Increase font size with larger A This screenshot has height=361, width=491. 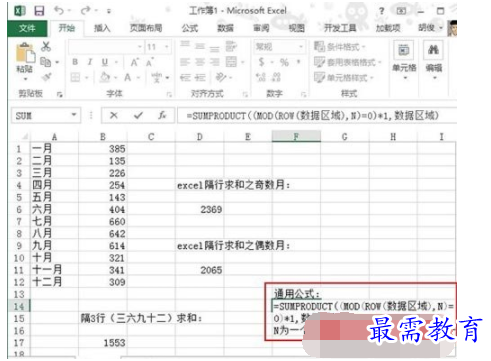pyautogui.click(x=134, y=62)
